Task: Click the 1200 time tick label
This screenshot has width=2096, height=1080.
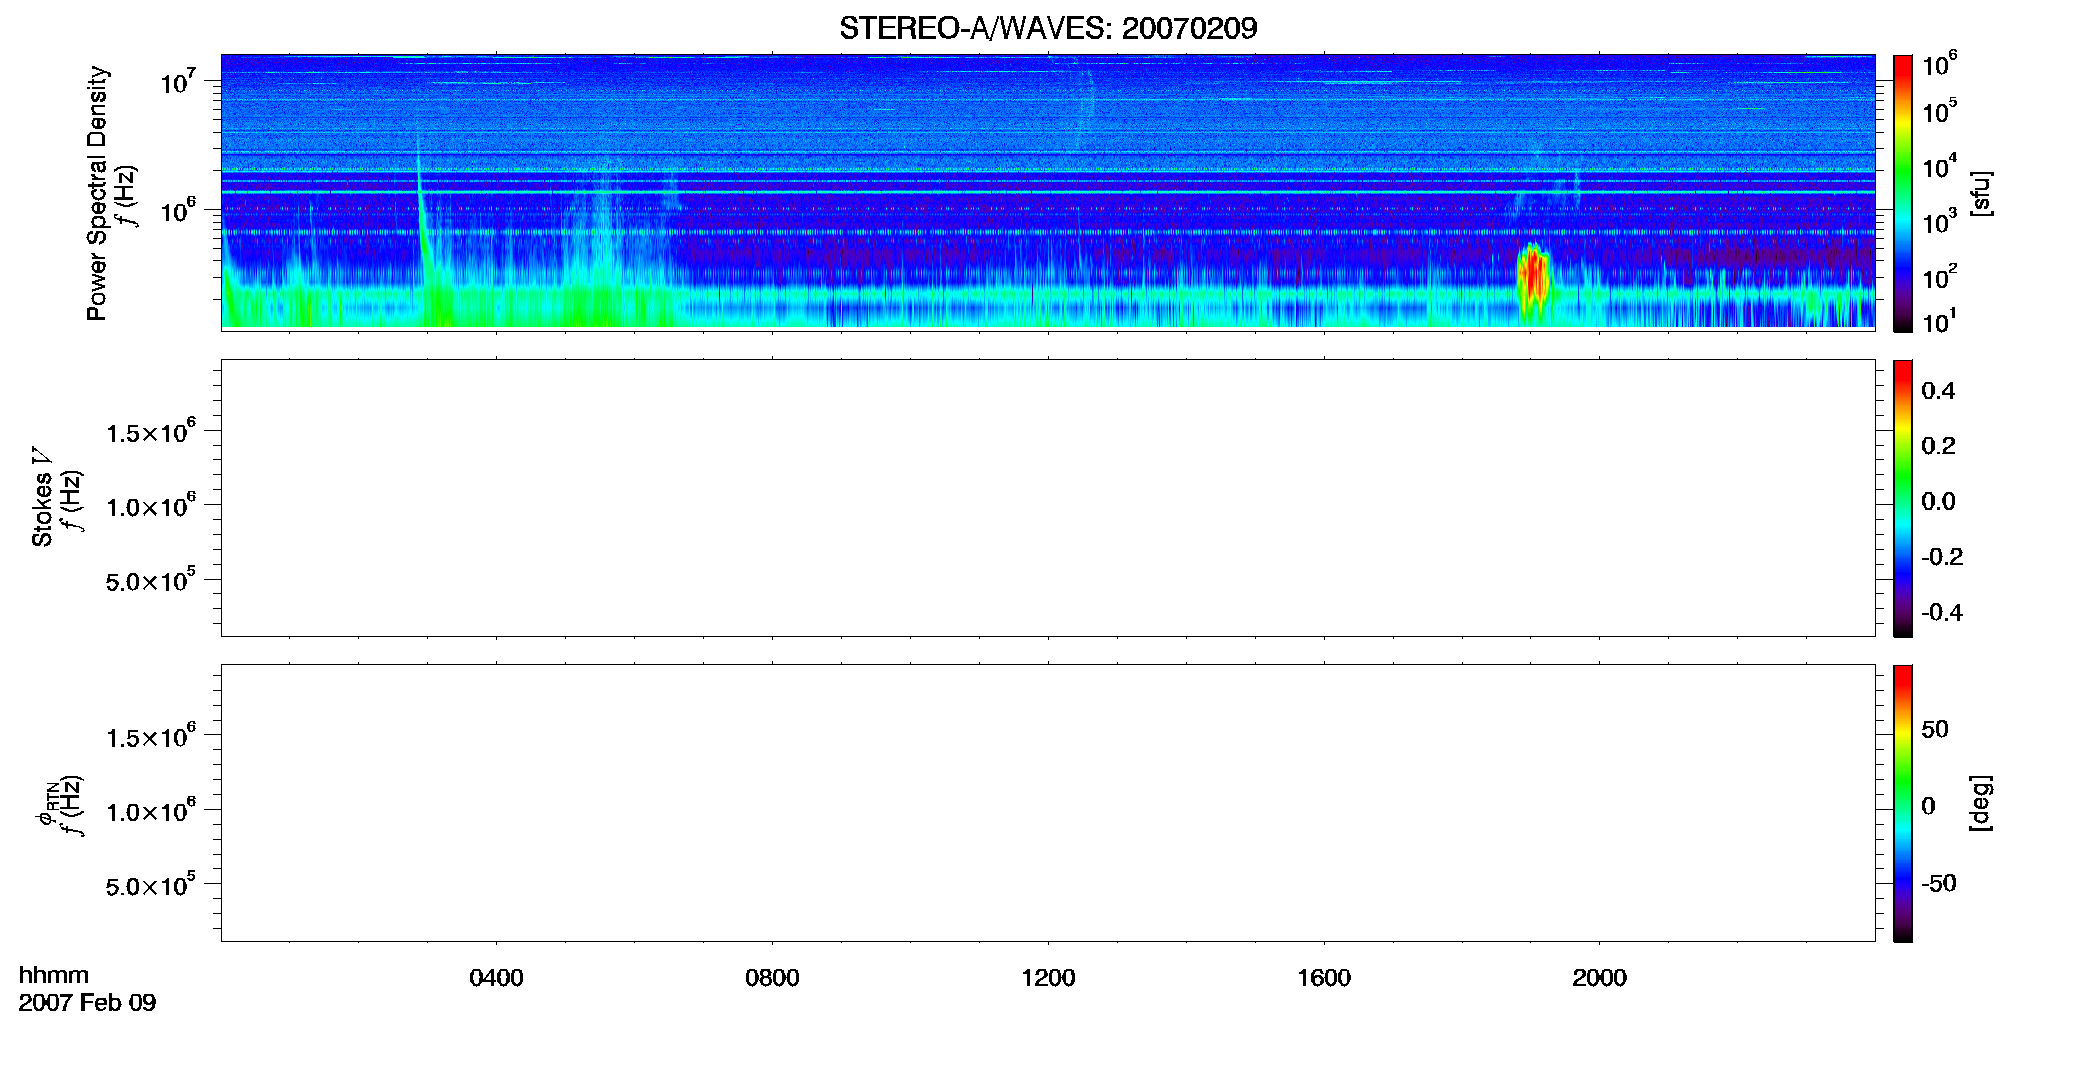Action: point(1048,978)
